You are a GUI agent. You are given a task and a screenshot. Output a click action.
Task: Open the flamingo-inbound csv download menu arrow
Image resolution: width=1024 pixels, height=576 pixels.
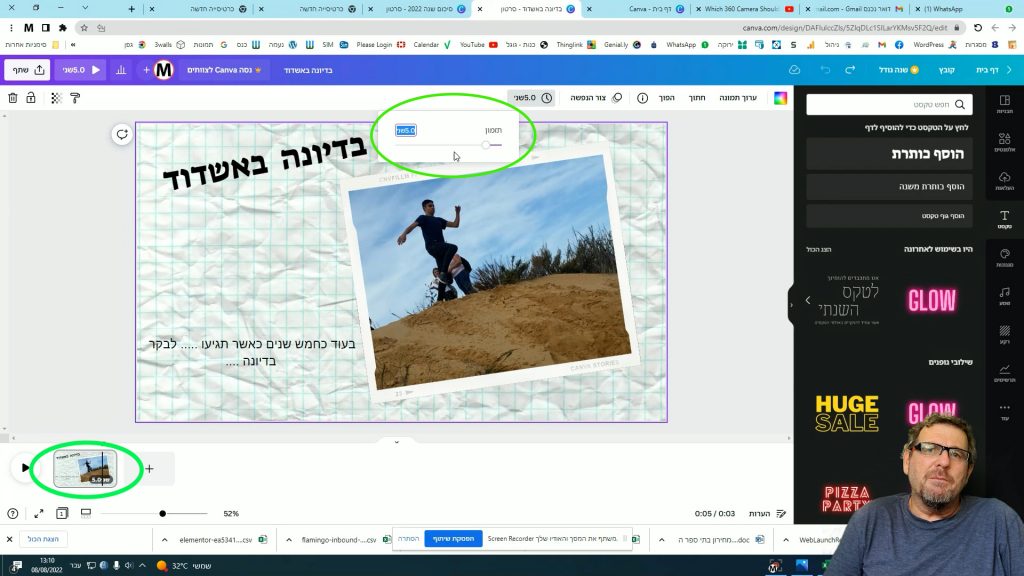click(289, 539)
